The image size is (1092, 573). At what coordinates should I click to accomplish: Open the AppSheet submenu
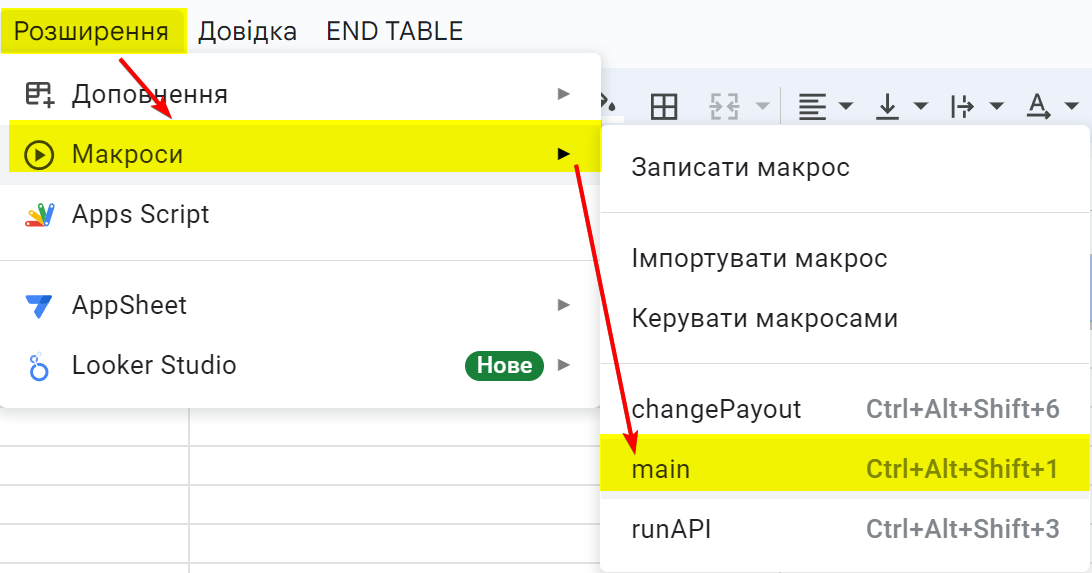300,305
